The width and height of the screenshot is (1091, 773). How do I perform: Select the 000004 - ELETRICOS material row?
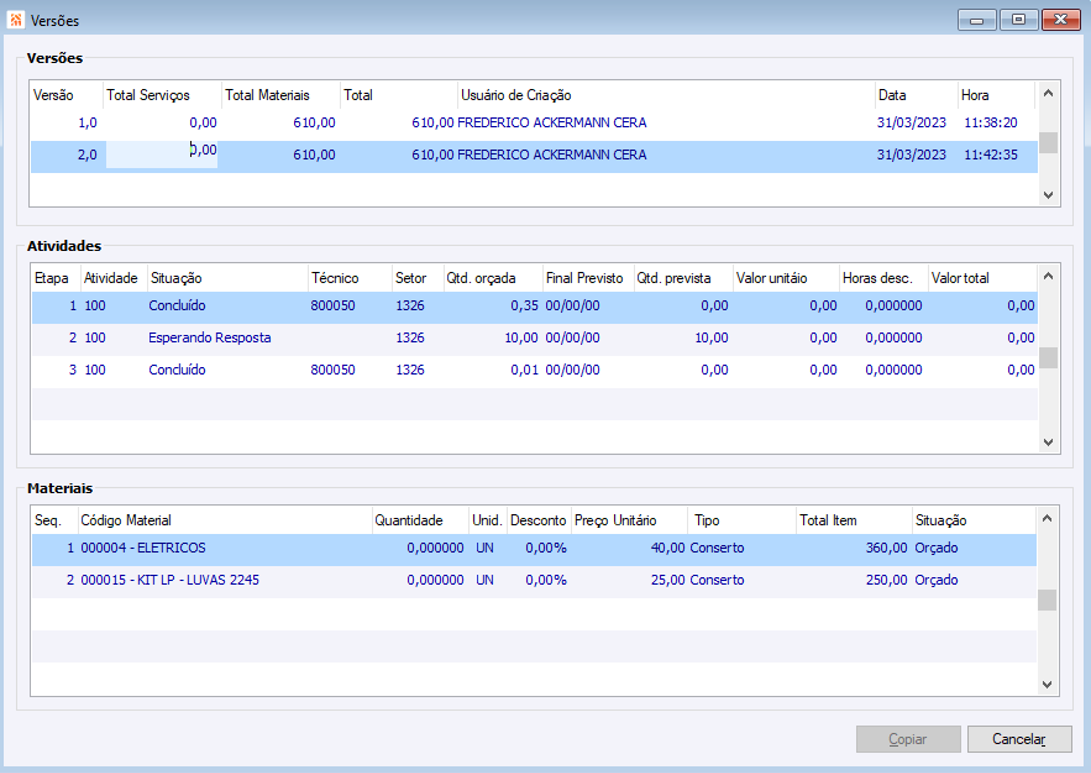143,548
